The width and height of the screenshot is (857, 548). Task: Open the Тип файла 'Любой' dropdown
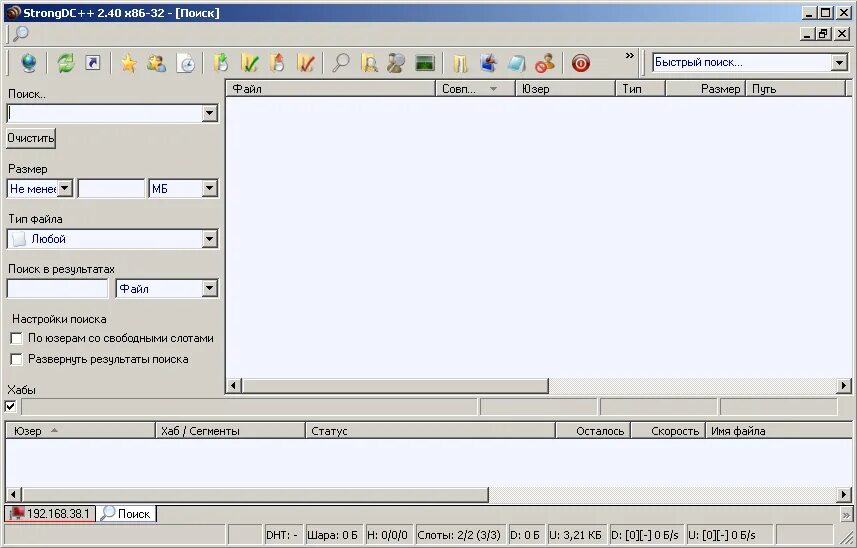(x=209, y=239)
